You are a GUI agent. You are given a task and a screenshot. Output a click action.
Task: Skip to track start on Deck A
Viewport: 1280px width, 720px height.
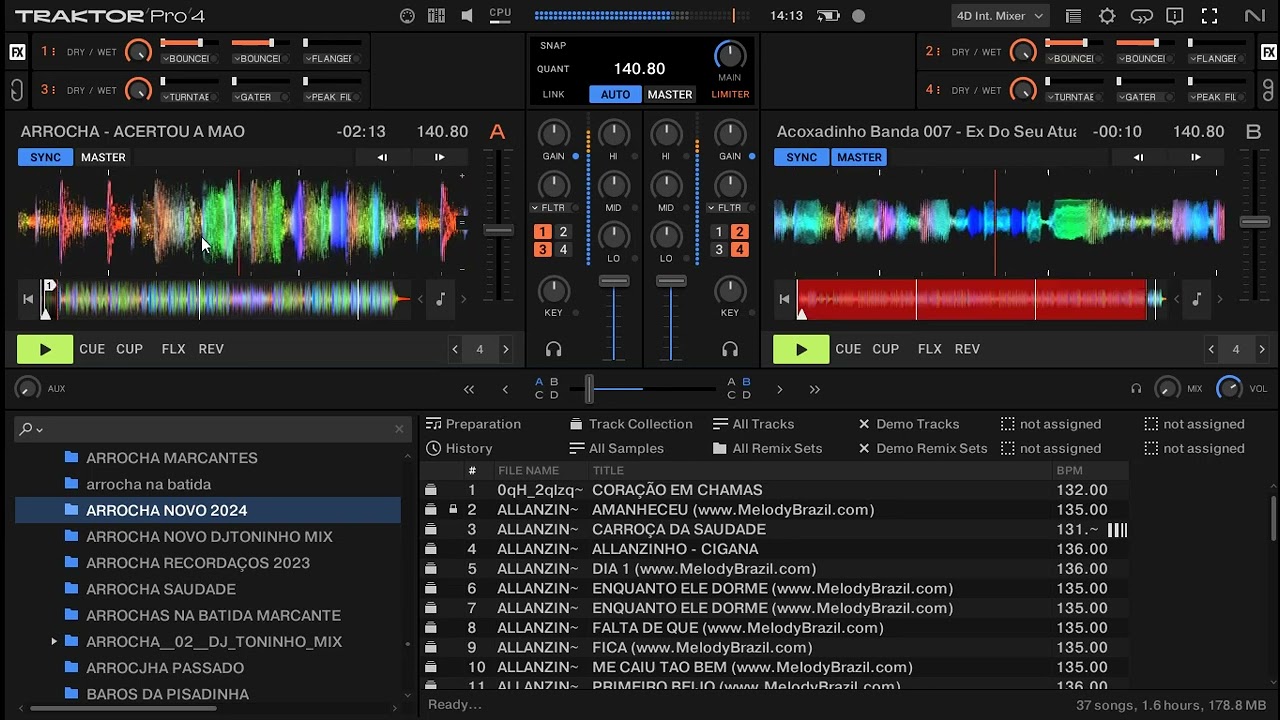click(x=28, y=299)
